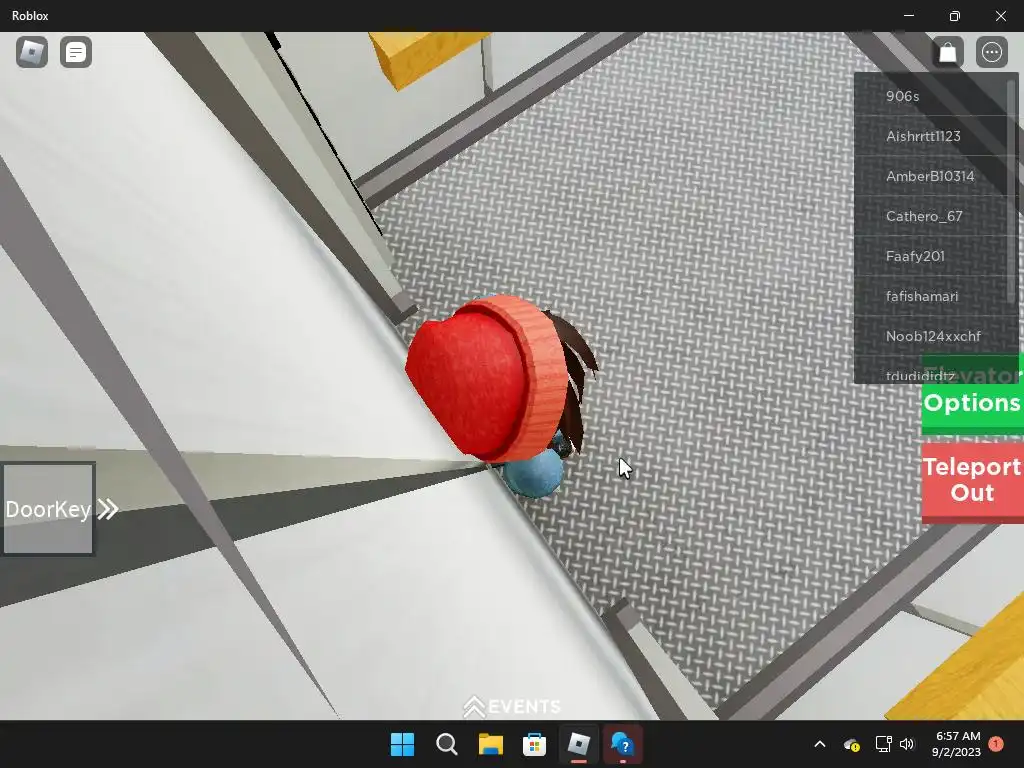Show hidden system tray icons
The width and height of the screenshot is (1024, 768).
point(820,744)
